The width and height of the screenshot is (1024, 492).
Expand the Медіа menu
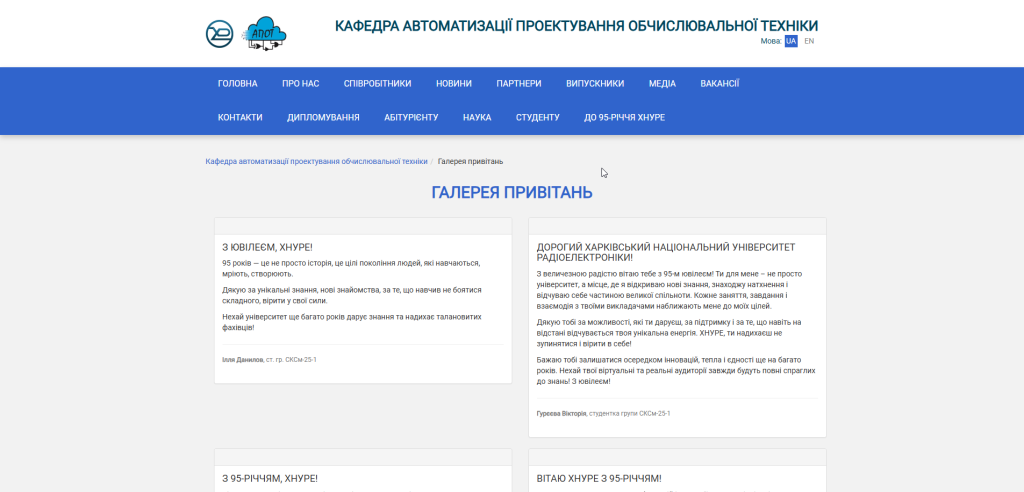[662, 84]
